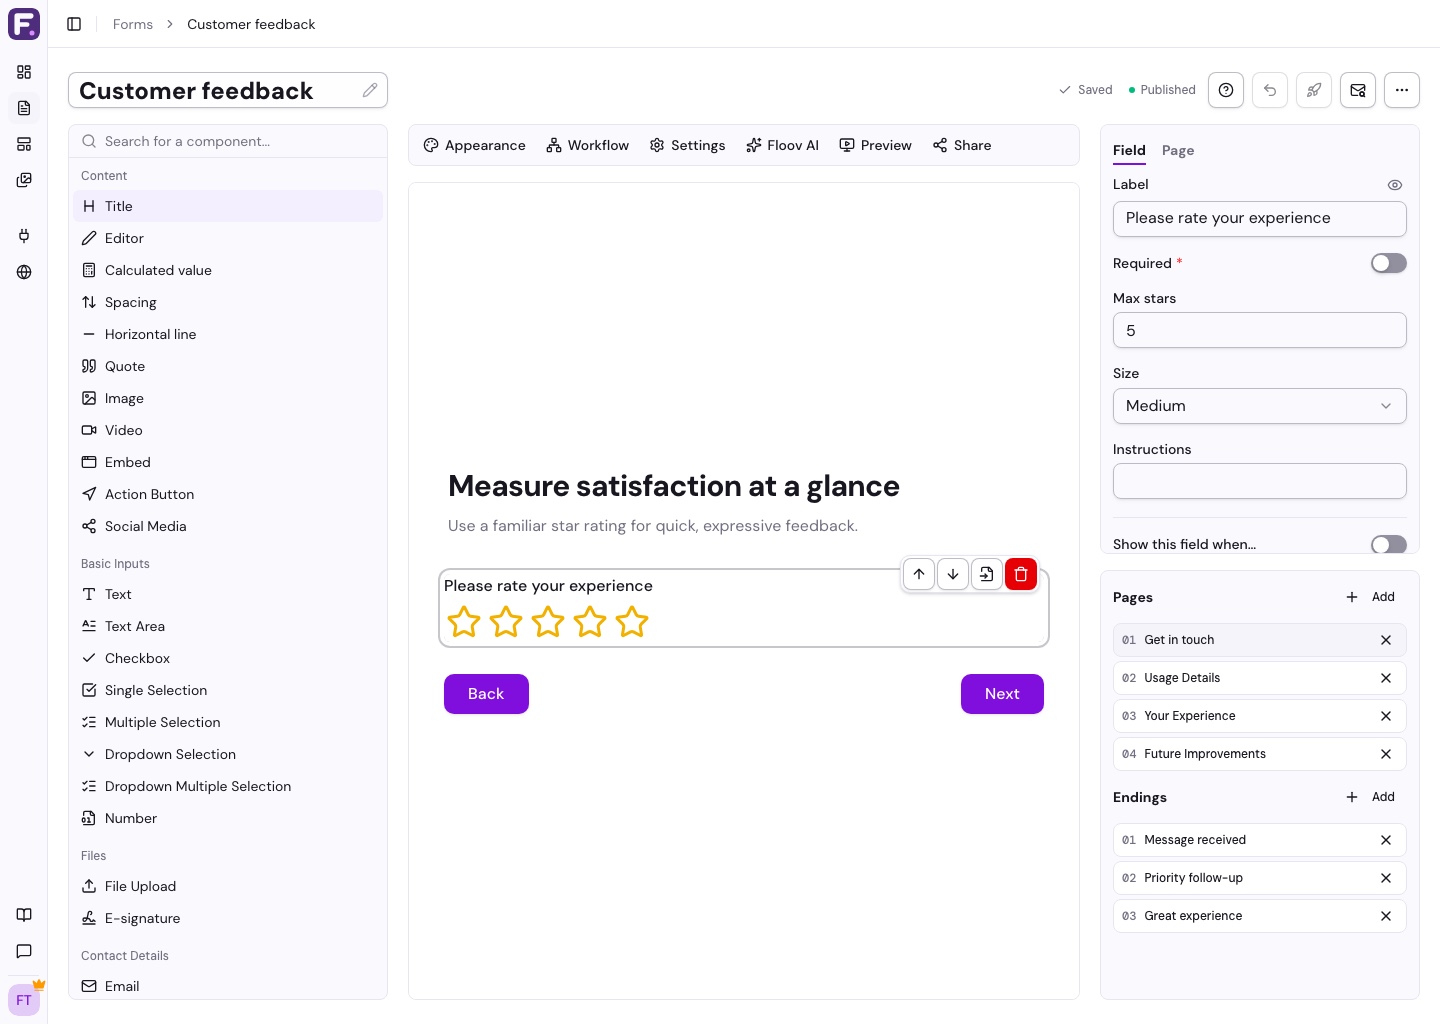Select the first star in rating
Image resolution: width=1440 pixels, height=1024 pixels.
(x=464, y=622)
